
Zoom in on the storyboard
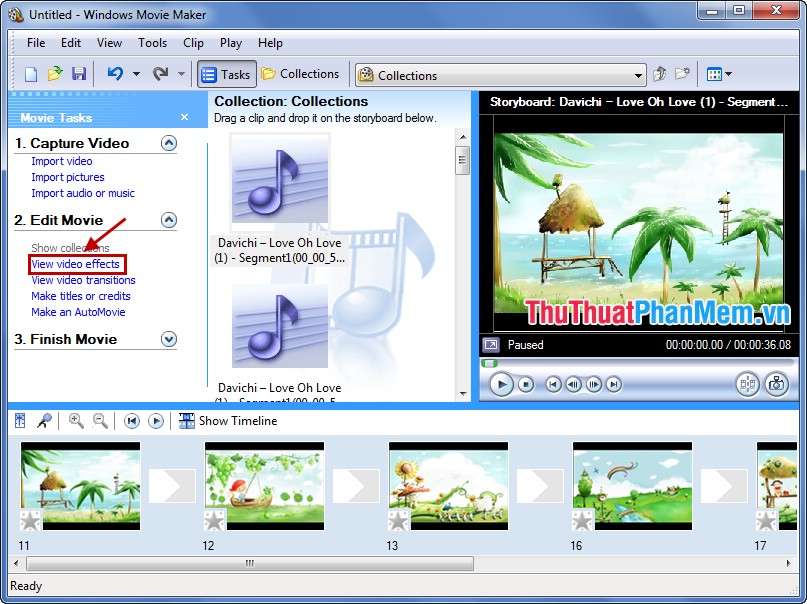(x=74, y=420)
